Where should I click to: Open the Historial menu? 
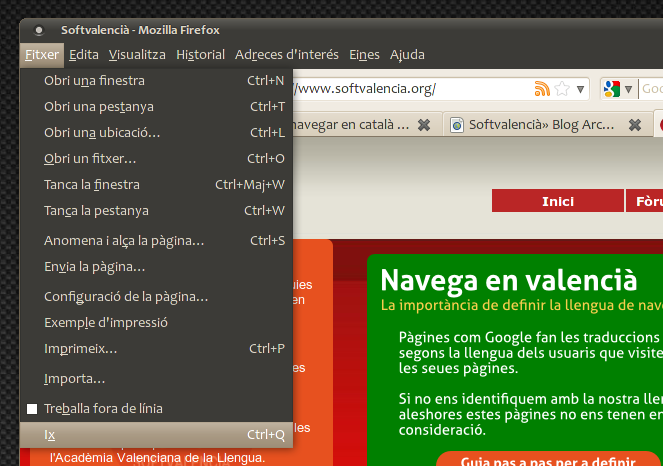(200, 55)
